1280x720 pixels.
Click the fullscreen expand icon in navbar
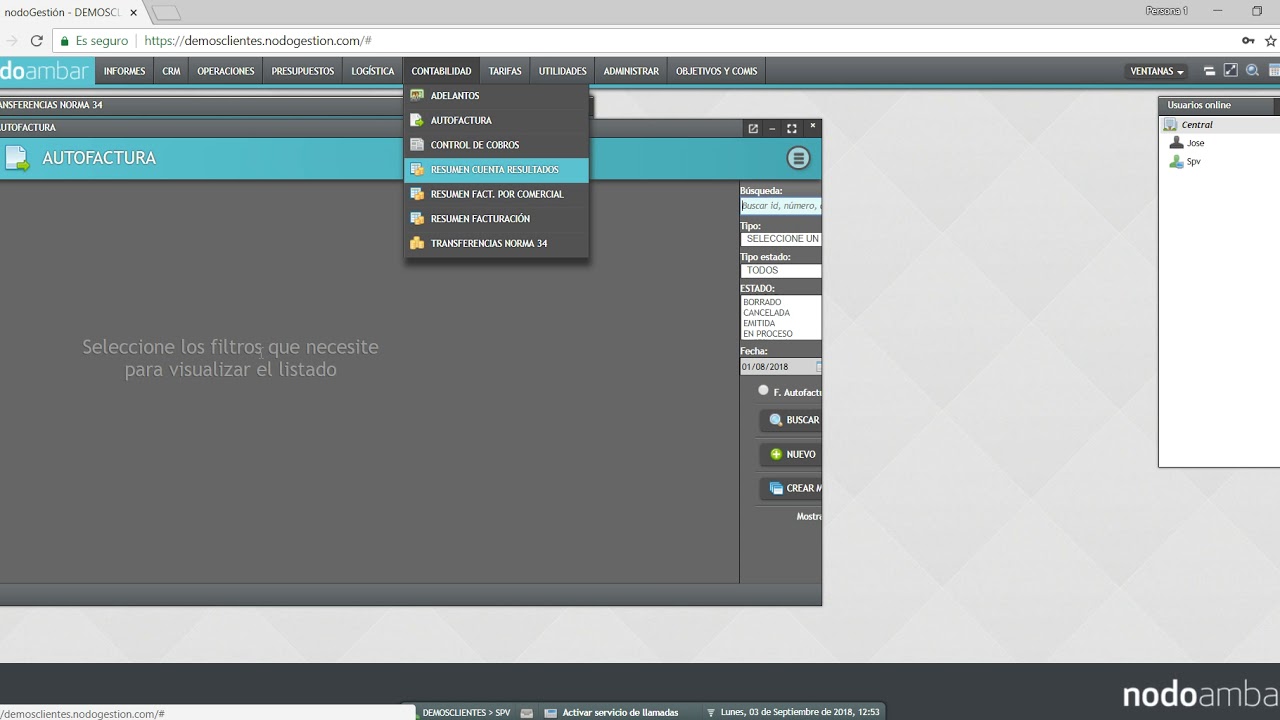click(1231, 71)
